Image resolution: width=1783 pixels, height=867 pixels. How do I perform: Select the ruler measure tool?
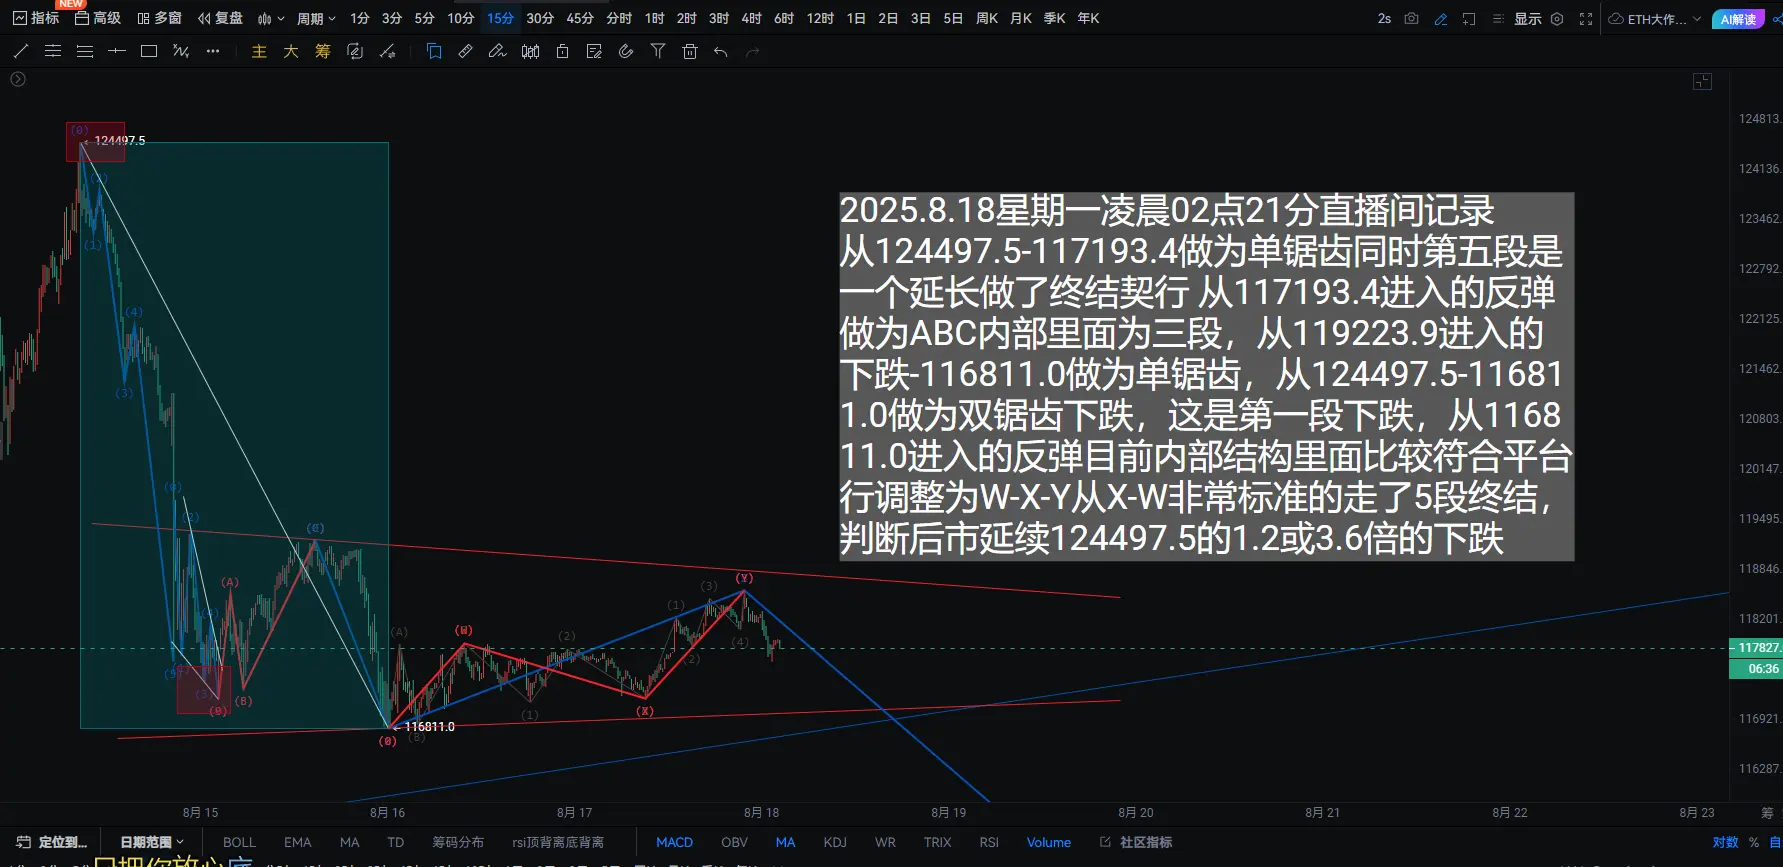point(466,51)
